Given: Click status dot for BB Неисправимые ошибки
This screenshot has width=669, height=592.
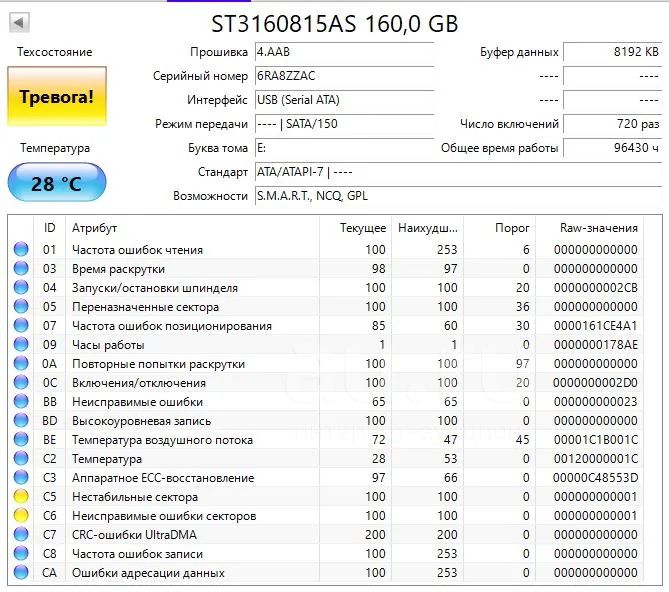Looking at the screenshot, I should pyautogui.click(x=21, y=401).
